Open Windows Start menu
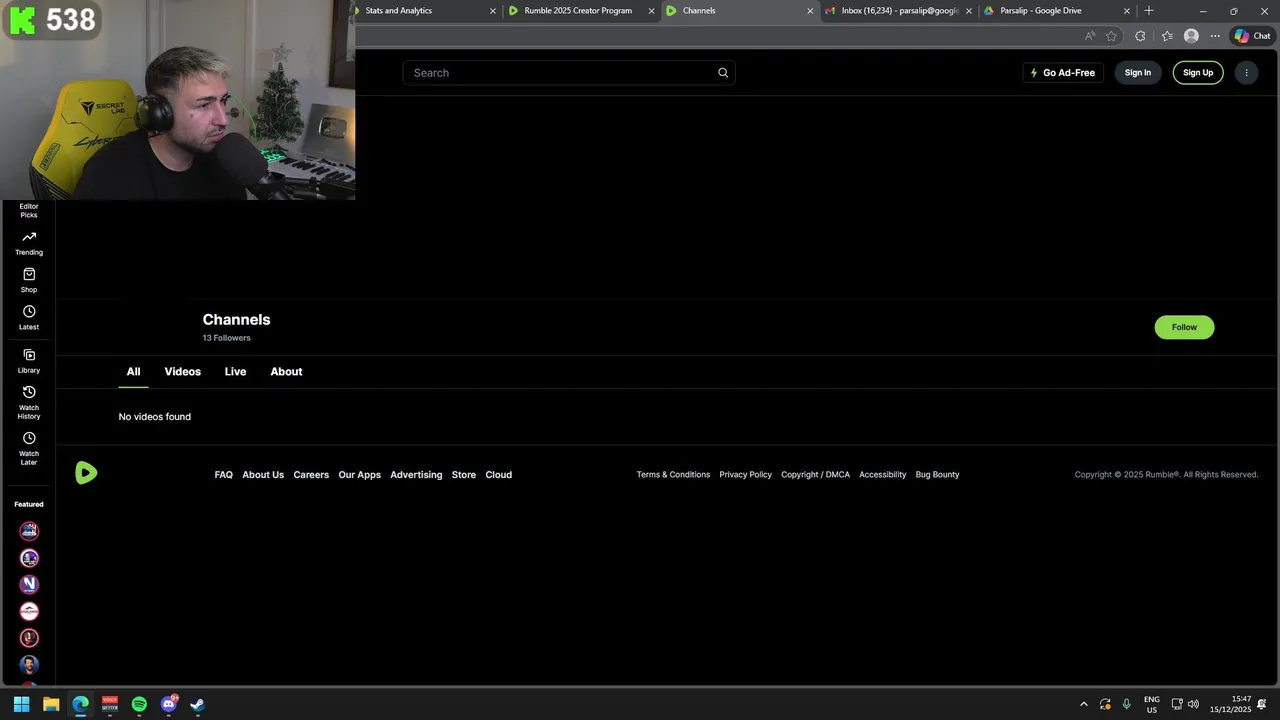 click(21, 704)
